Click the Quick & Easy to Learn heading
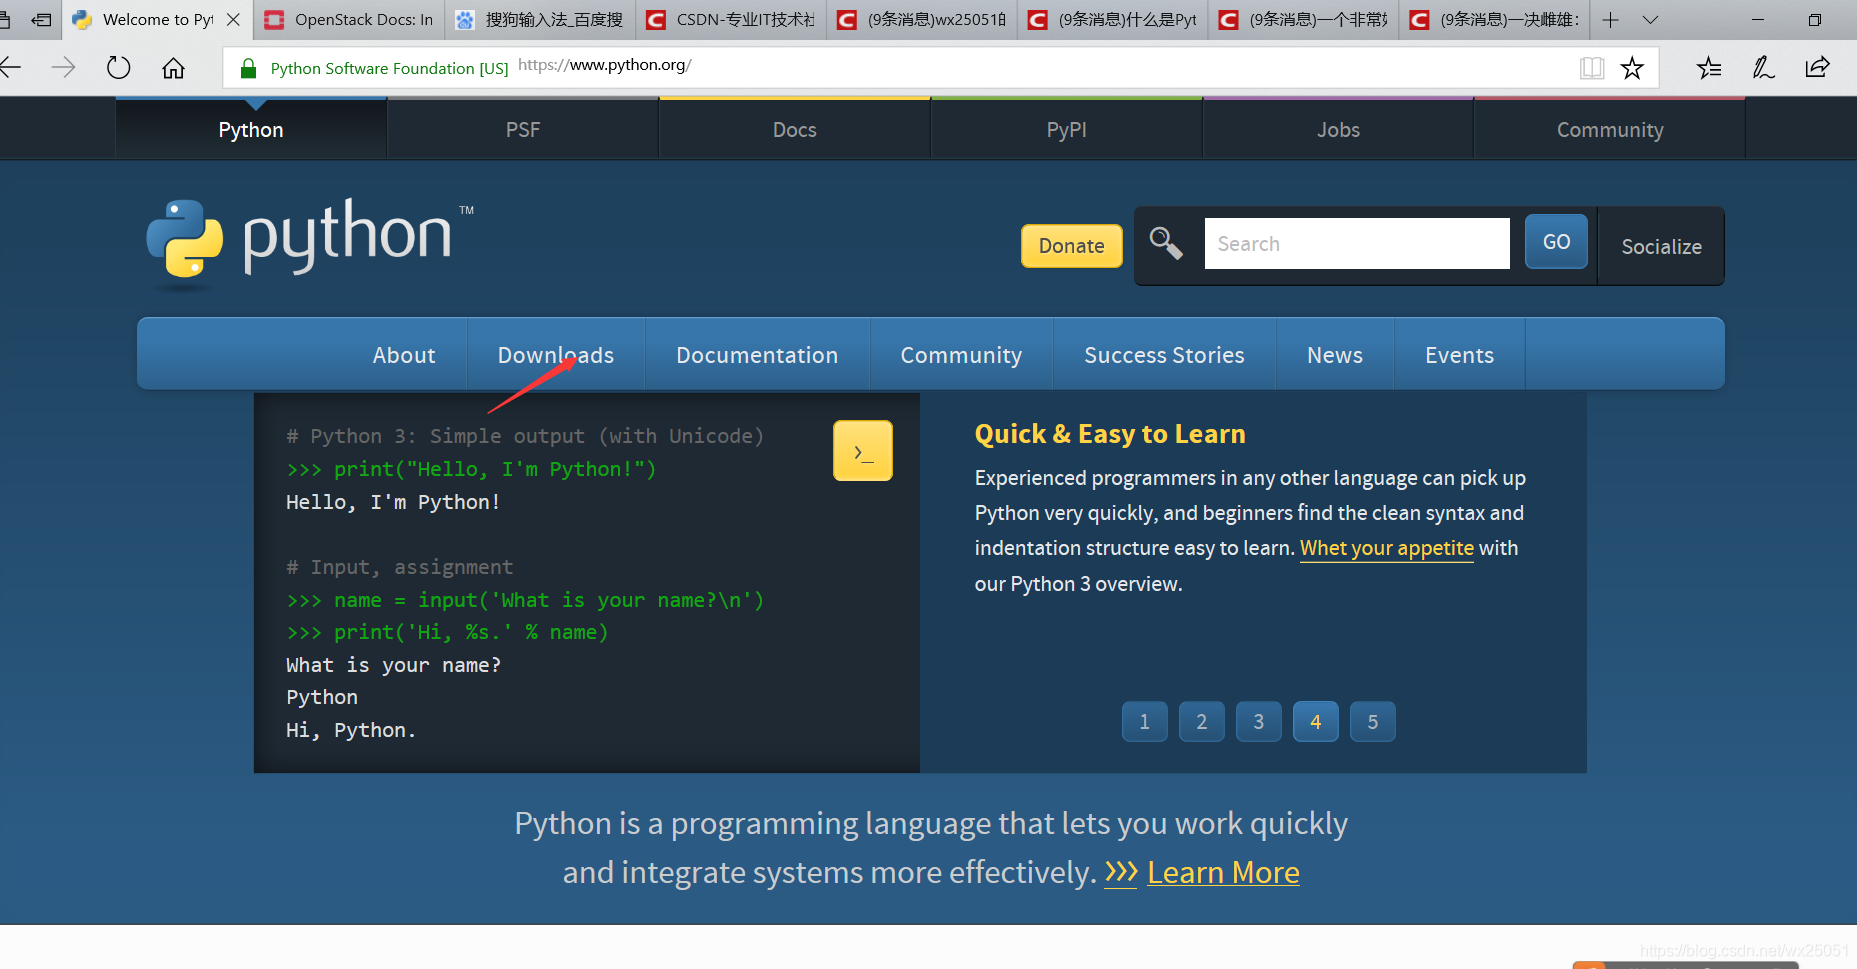Screen dimensions: 1857x969 click(x=1110, y=434)
